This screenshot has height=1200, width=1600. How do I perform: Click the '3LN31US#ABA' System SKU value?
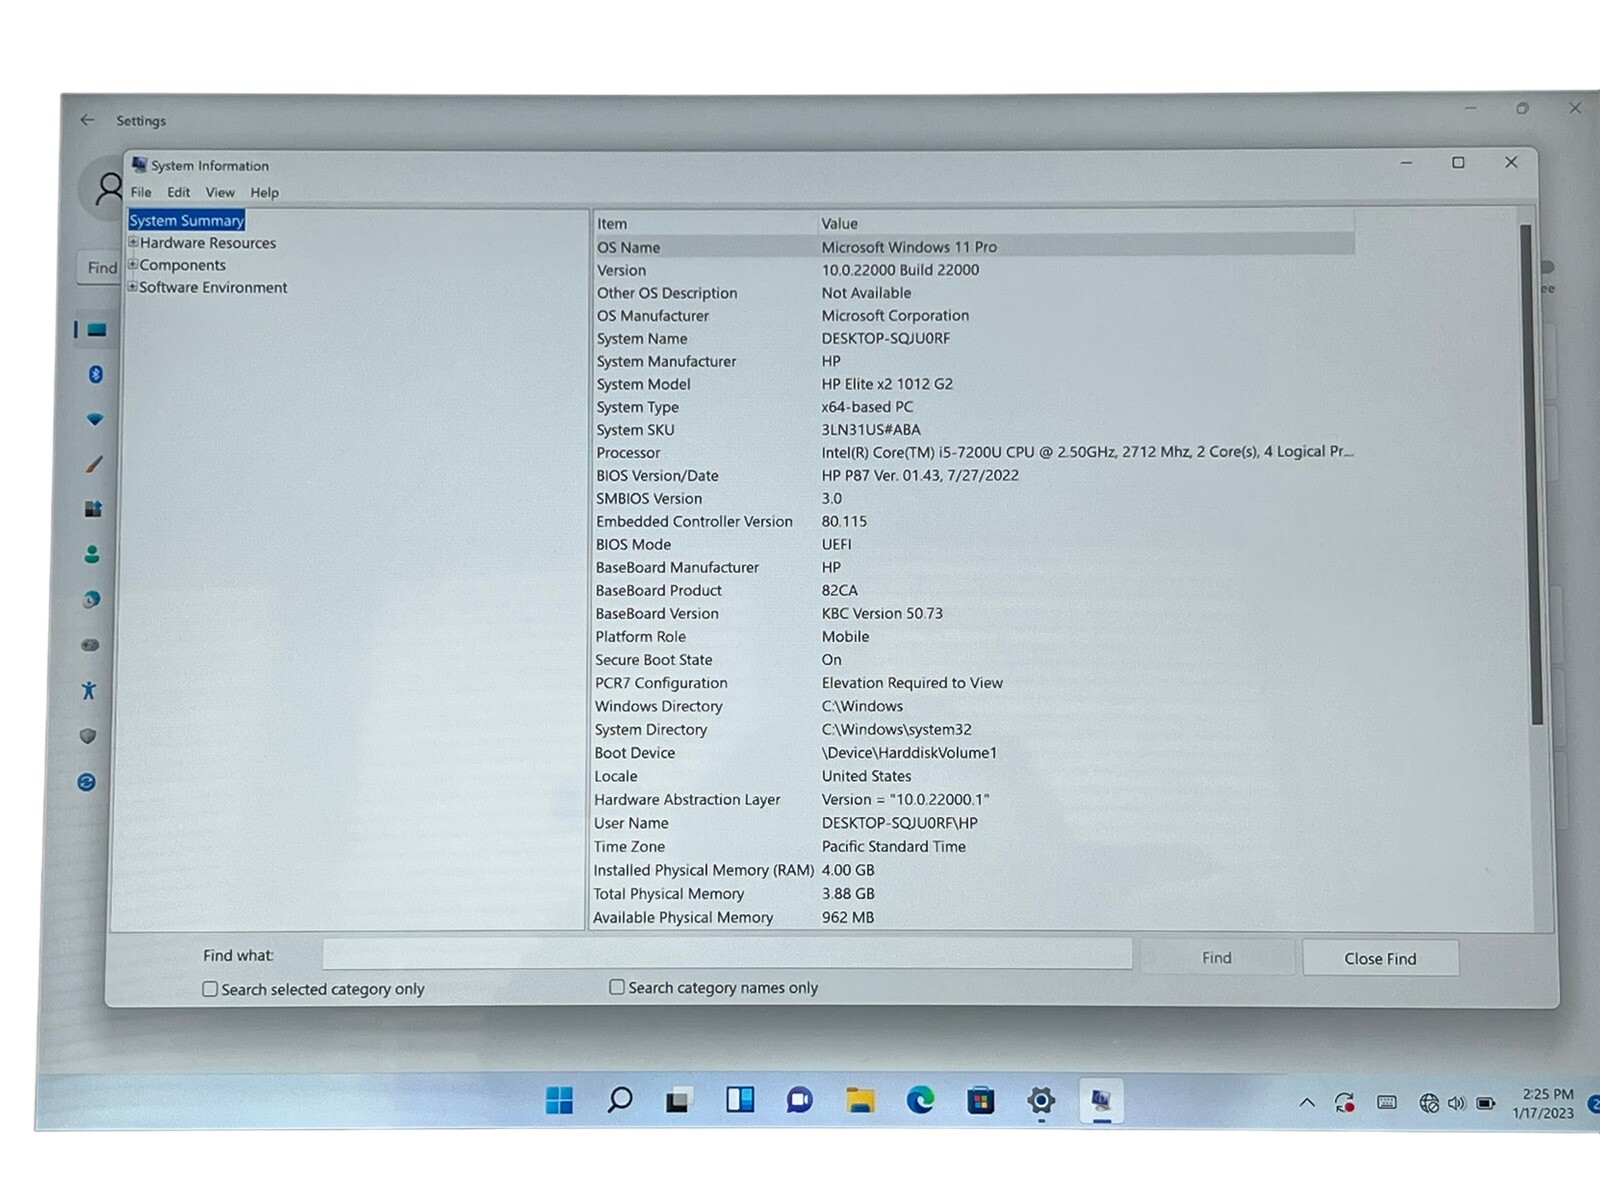coord(871,430)
